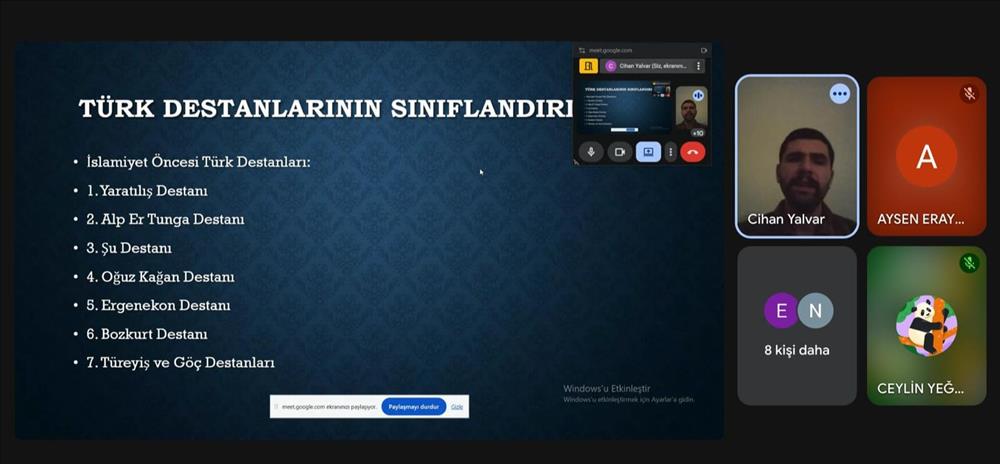
Task: Click the +10 participants badge in mini window
Action: coord(697,132)
